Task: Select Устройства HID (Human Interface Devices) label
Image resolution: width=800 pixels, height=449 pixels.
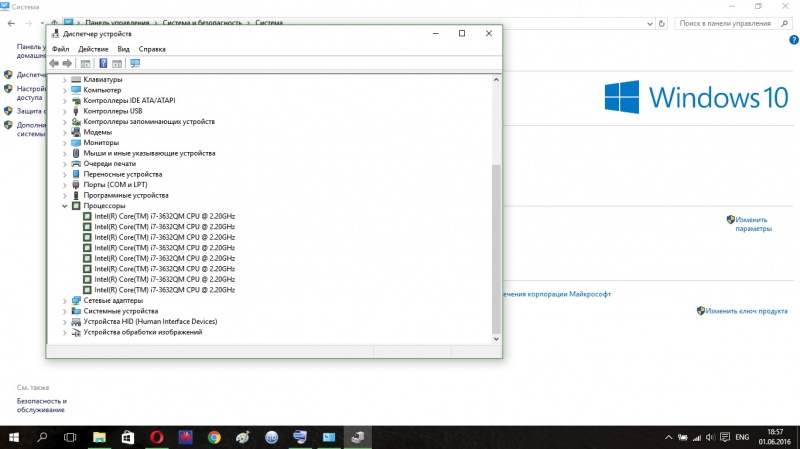Action: (150, 321)
